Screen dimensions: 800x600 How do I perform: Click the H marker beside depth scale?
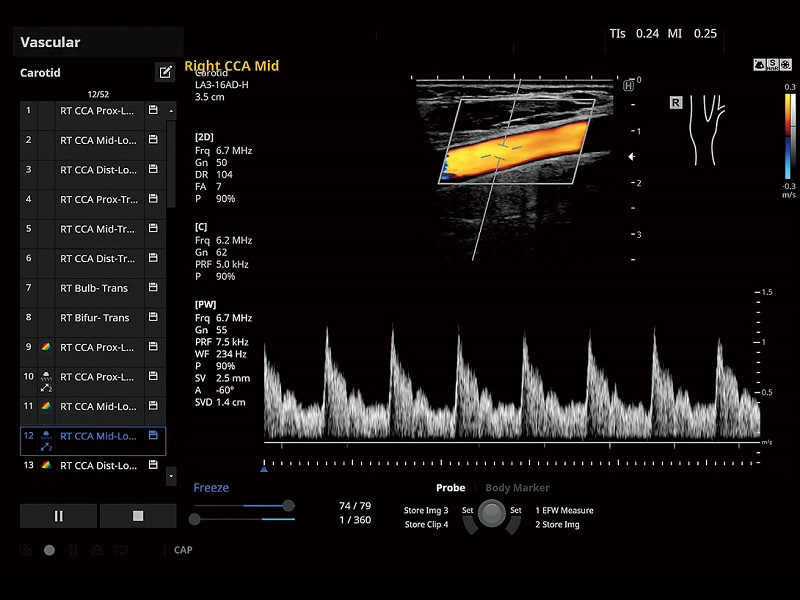point(629,86)
